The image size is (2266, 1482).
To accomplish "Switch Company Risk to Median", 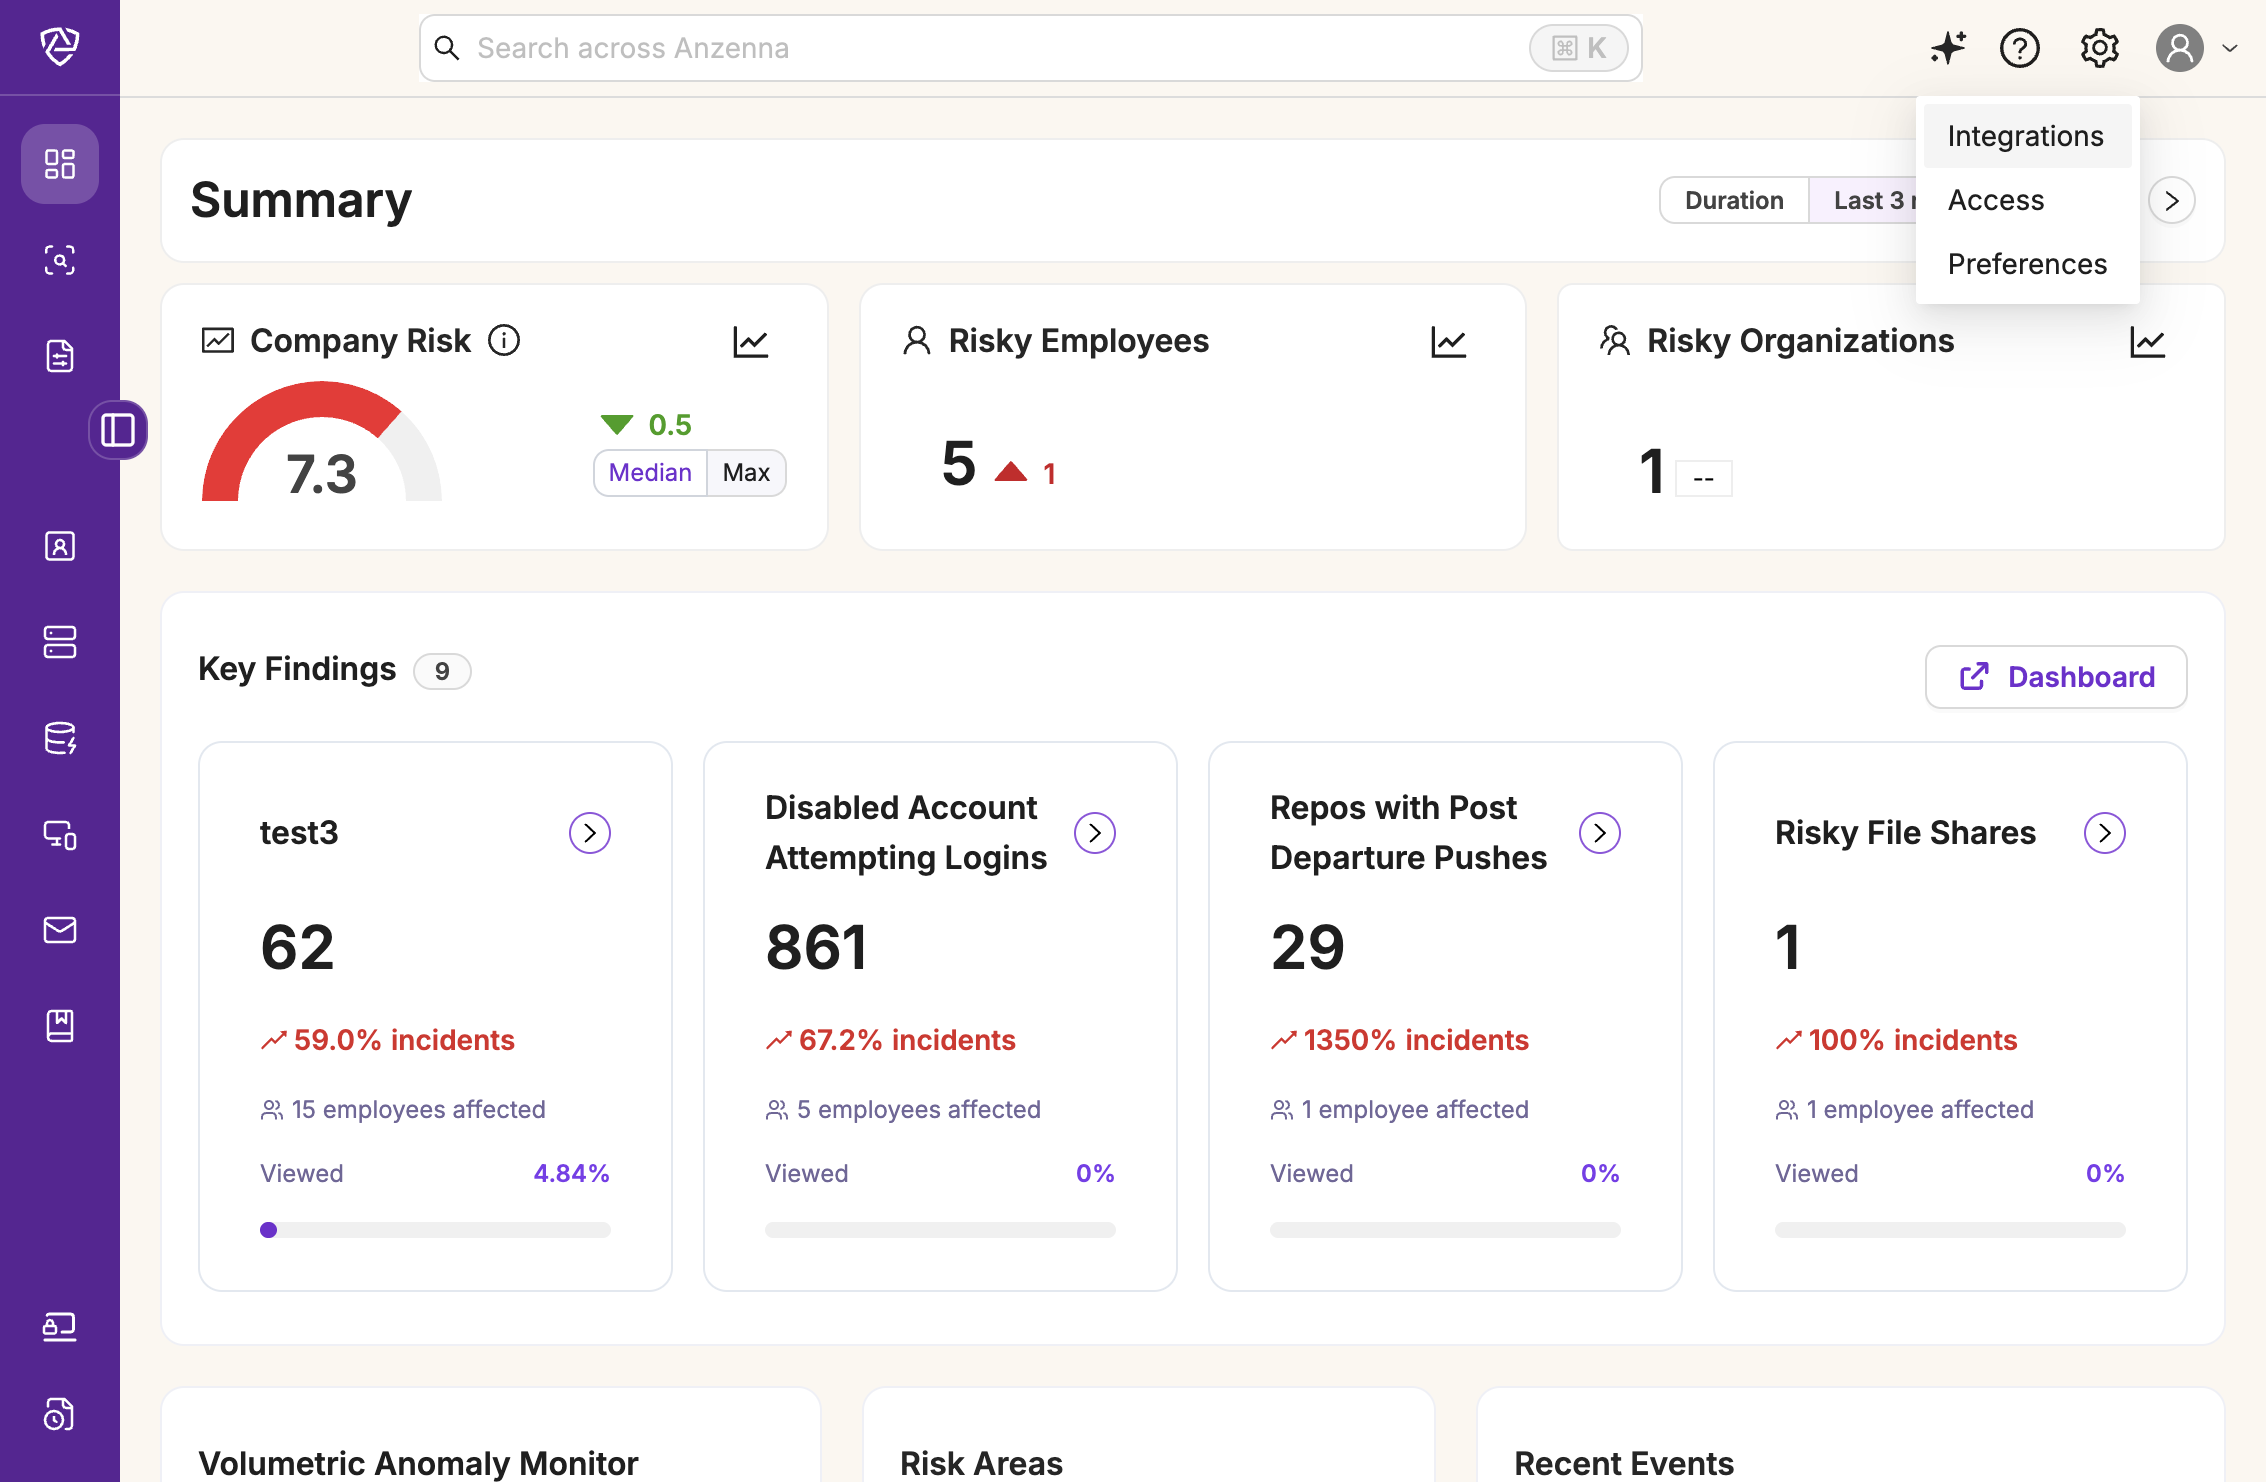I will click(x=650, y=473).
